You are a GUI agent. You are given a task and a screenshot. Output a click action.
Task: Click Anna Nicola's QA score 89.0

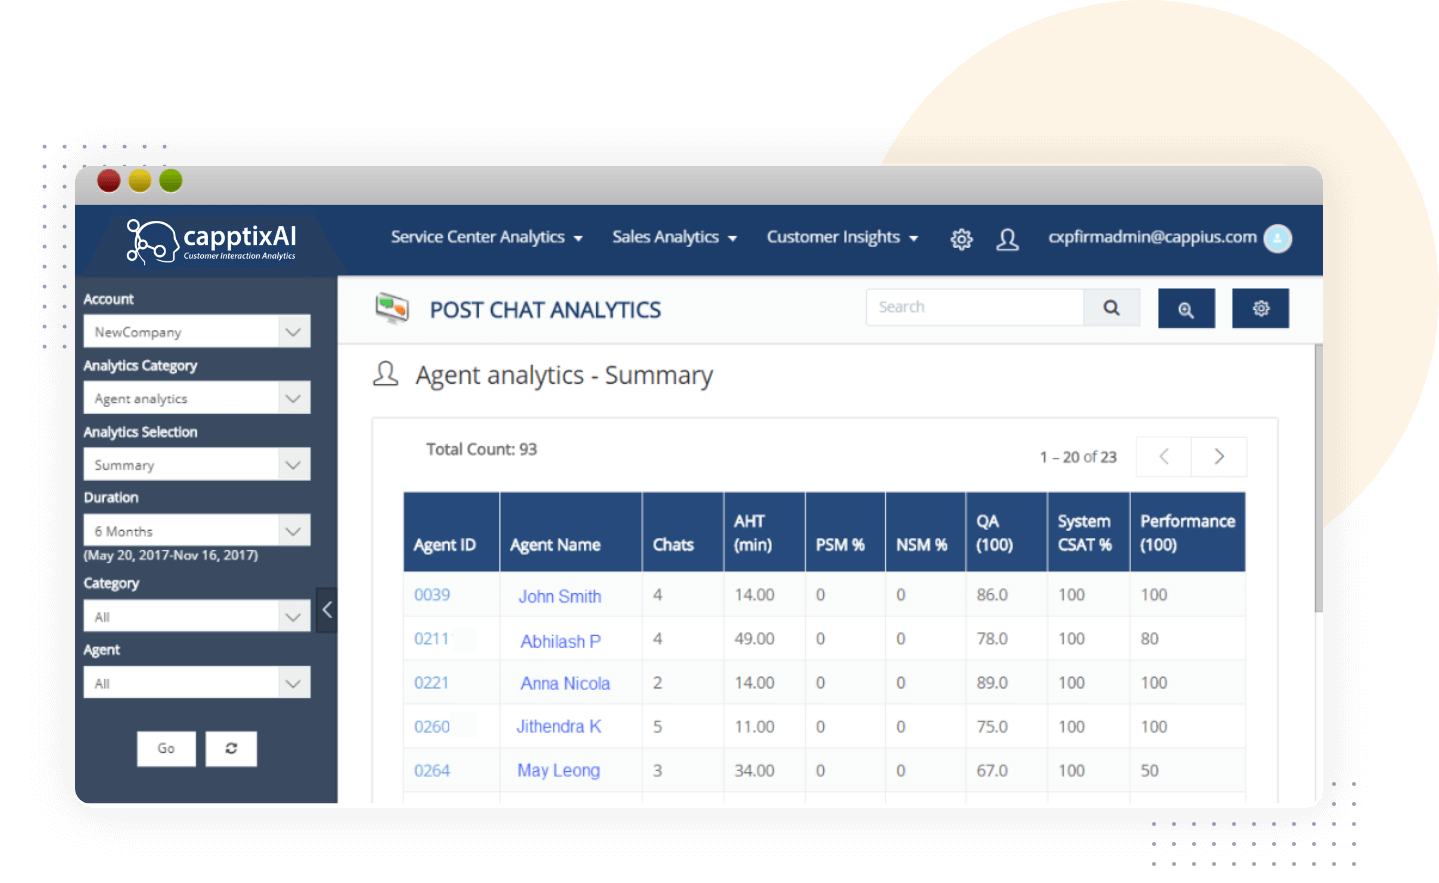[x=992, y=683]
